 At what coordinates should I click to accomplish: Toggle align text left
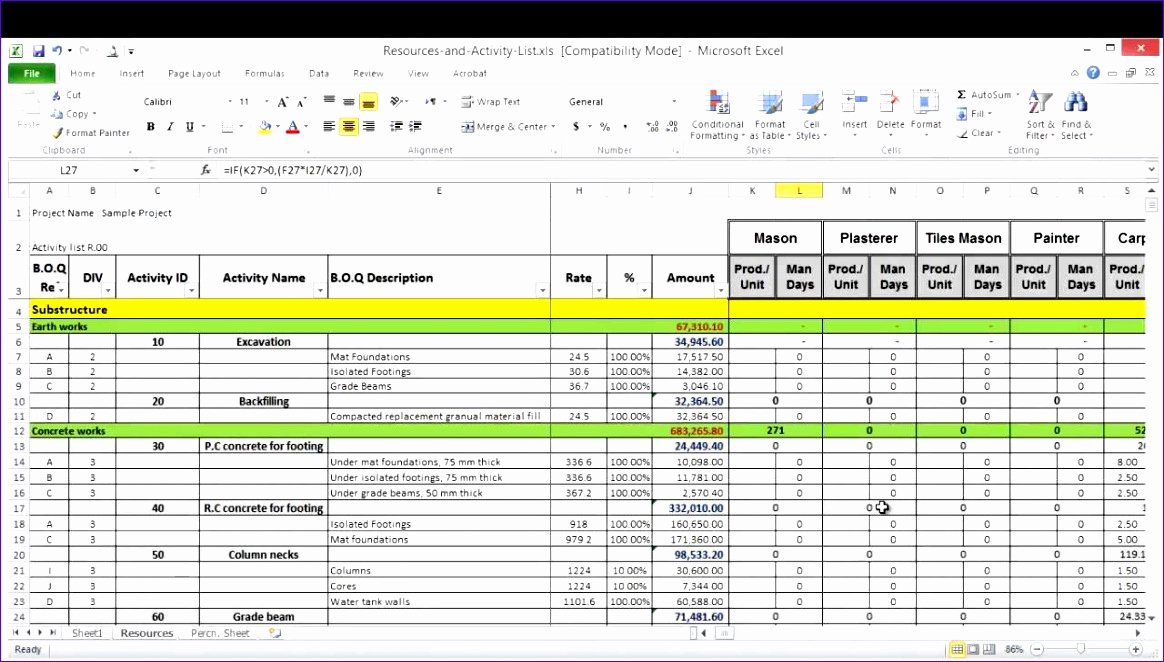pyautogui.click(x=329, y=127)
